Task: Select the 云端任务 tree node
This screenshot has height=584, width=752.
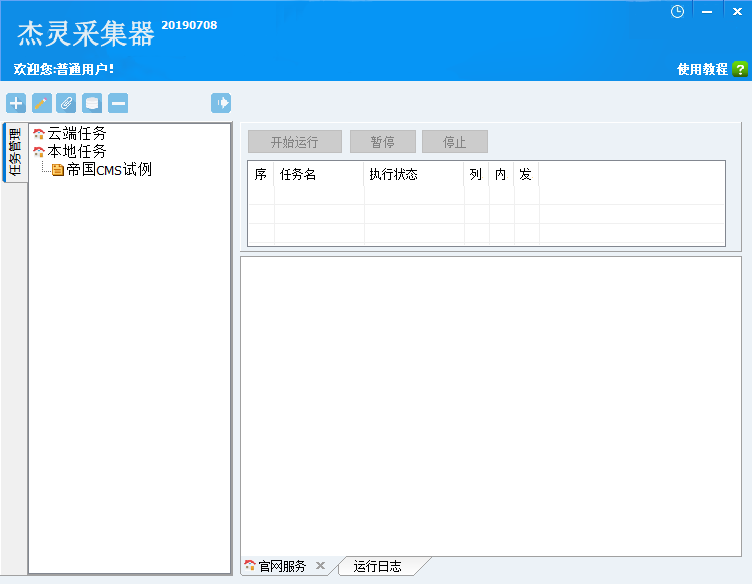Action: (77, 133)
